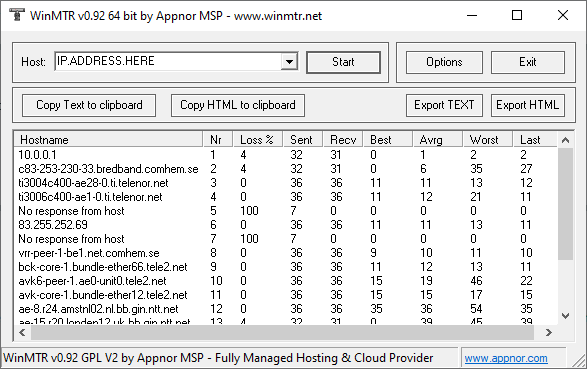This screenshot has width=587, height=369.
Task: Click the horizontal scrollbar left arrow
Action: [22, 332]
